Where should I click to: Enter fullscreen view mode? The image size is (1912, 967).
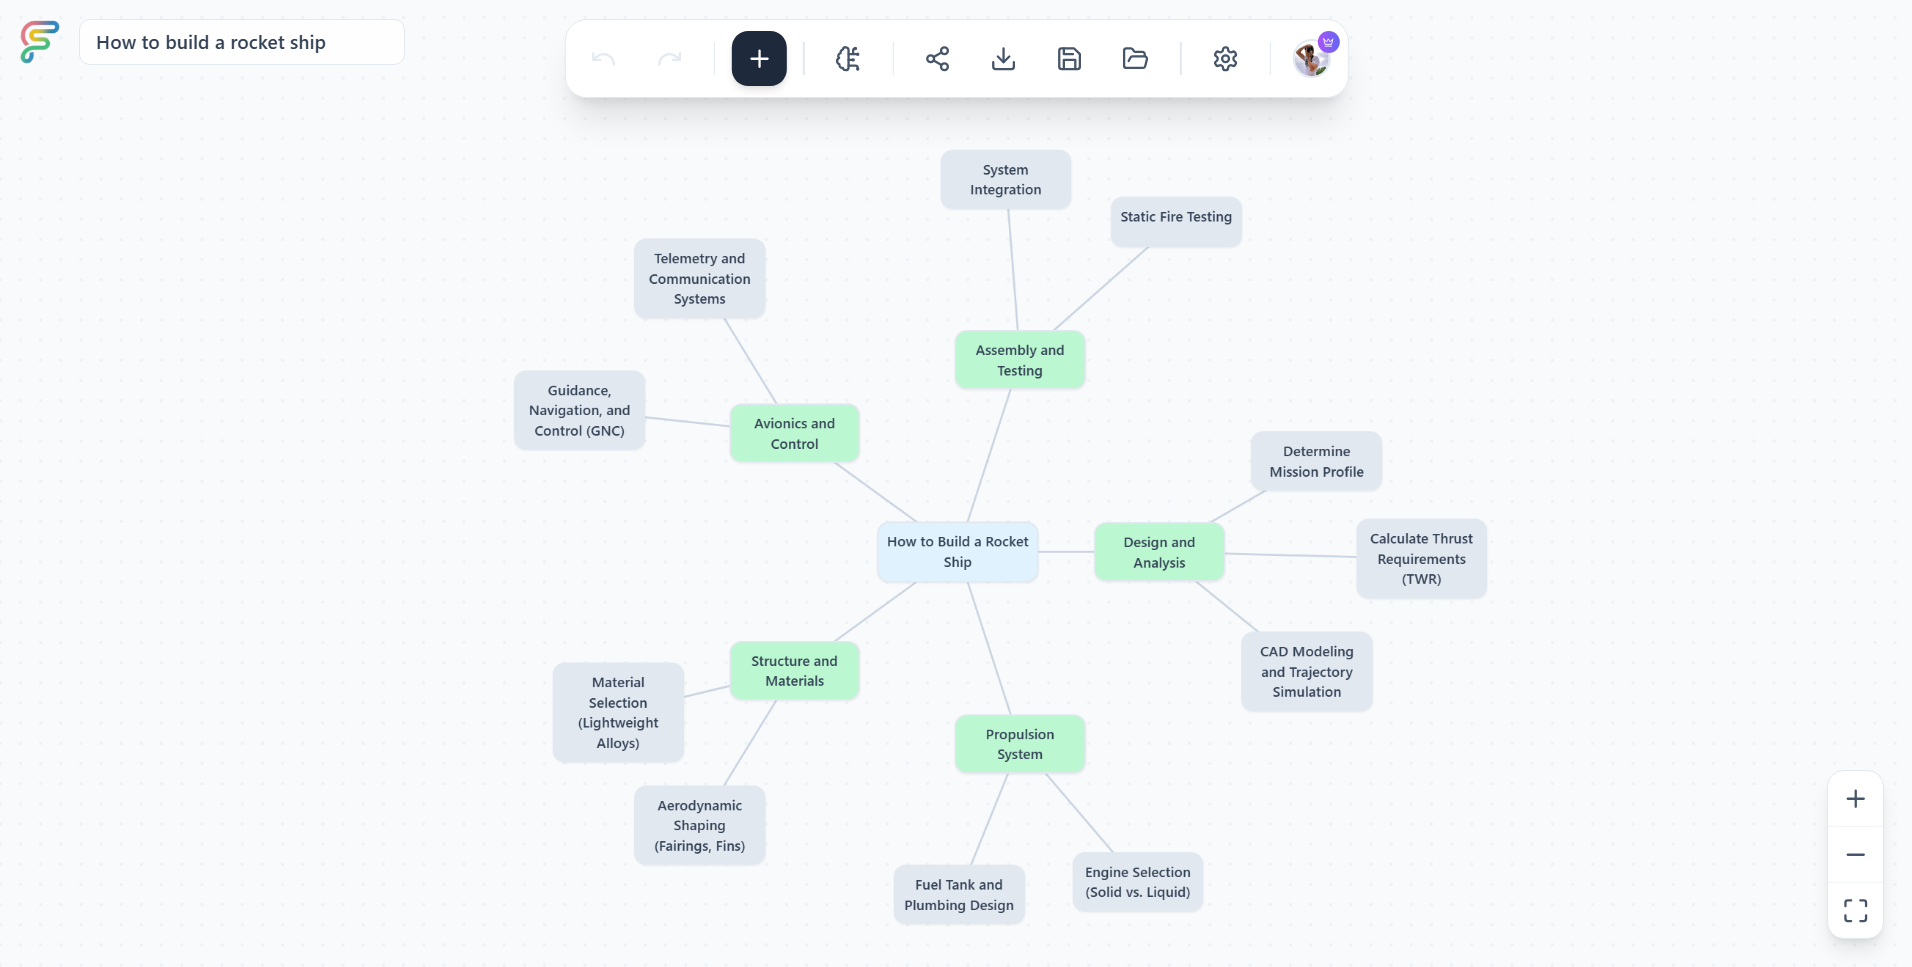[x=1856, y=911]
